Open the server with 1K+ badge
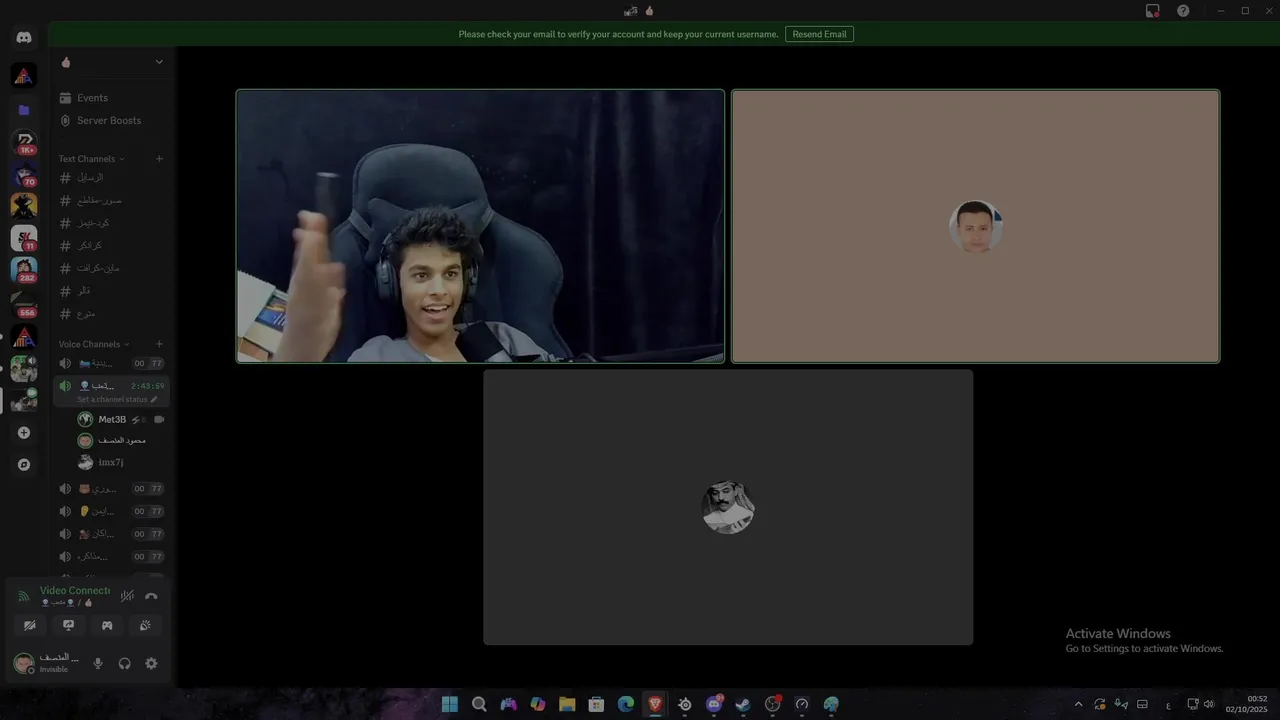This screenshot has width=1280, height=720. pyautogui.click(x=24, y=142)
